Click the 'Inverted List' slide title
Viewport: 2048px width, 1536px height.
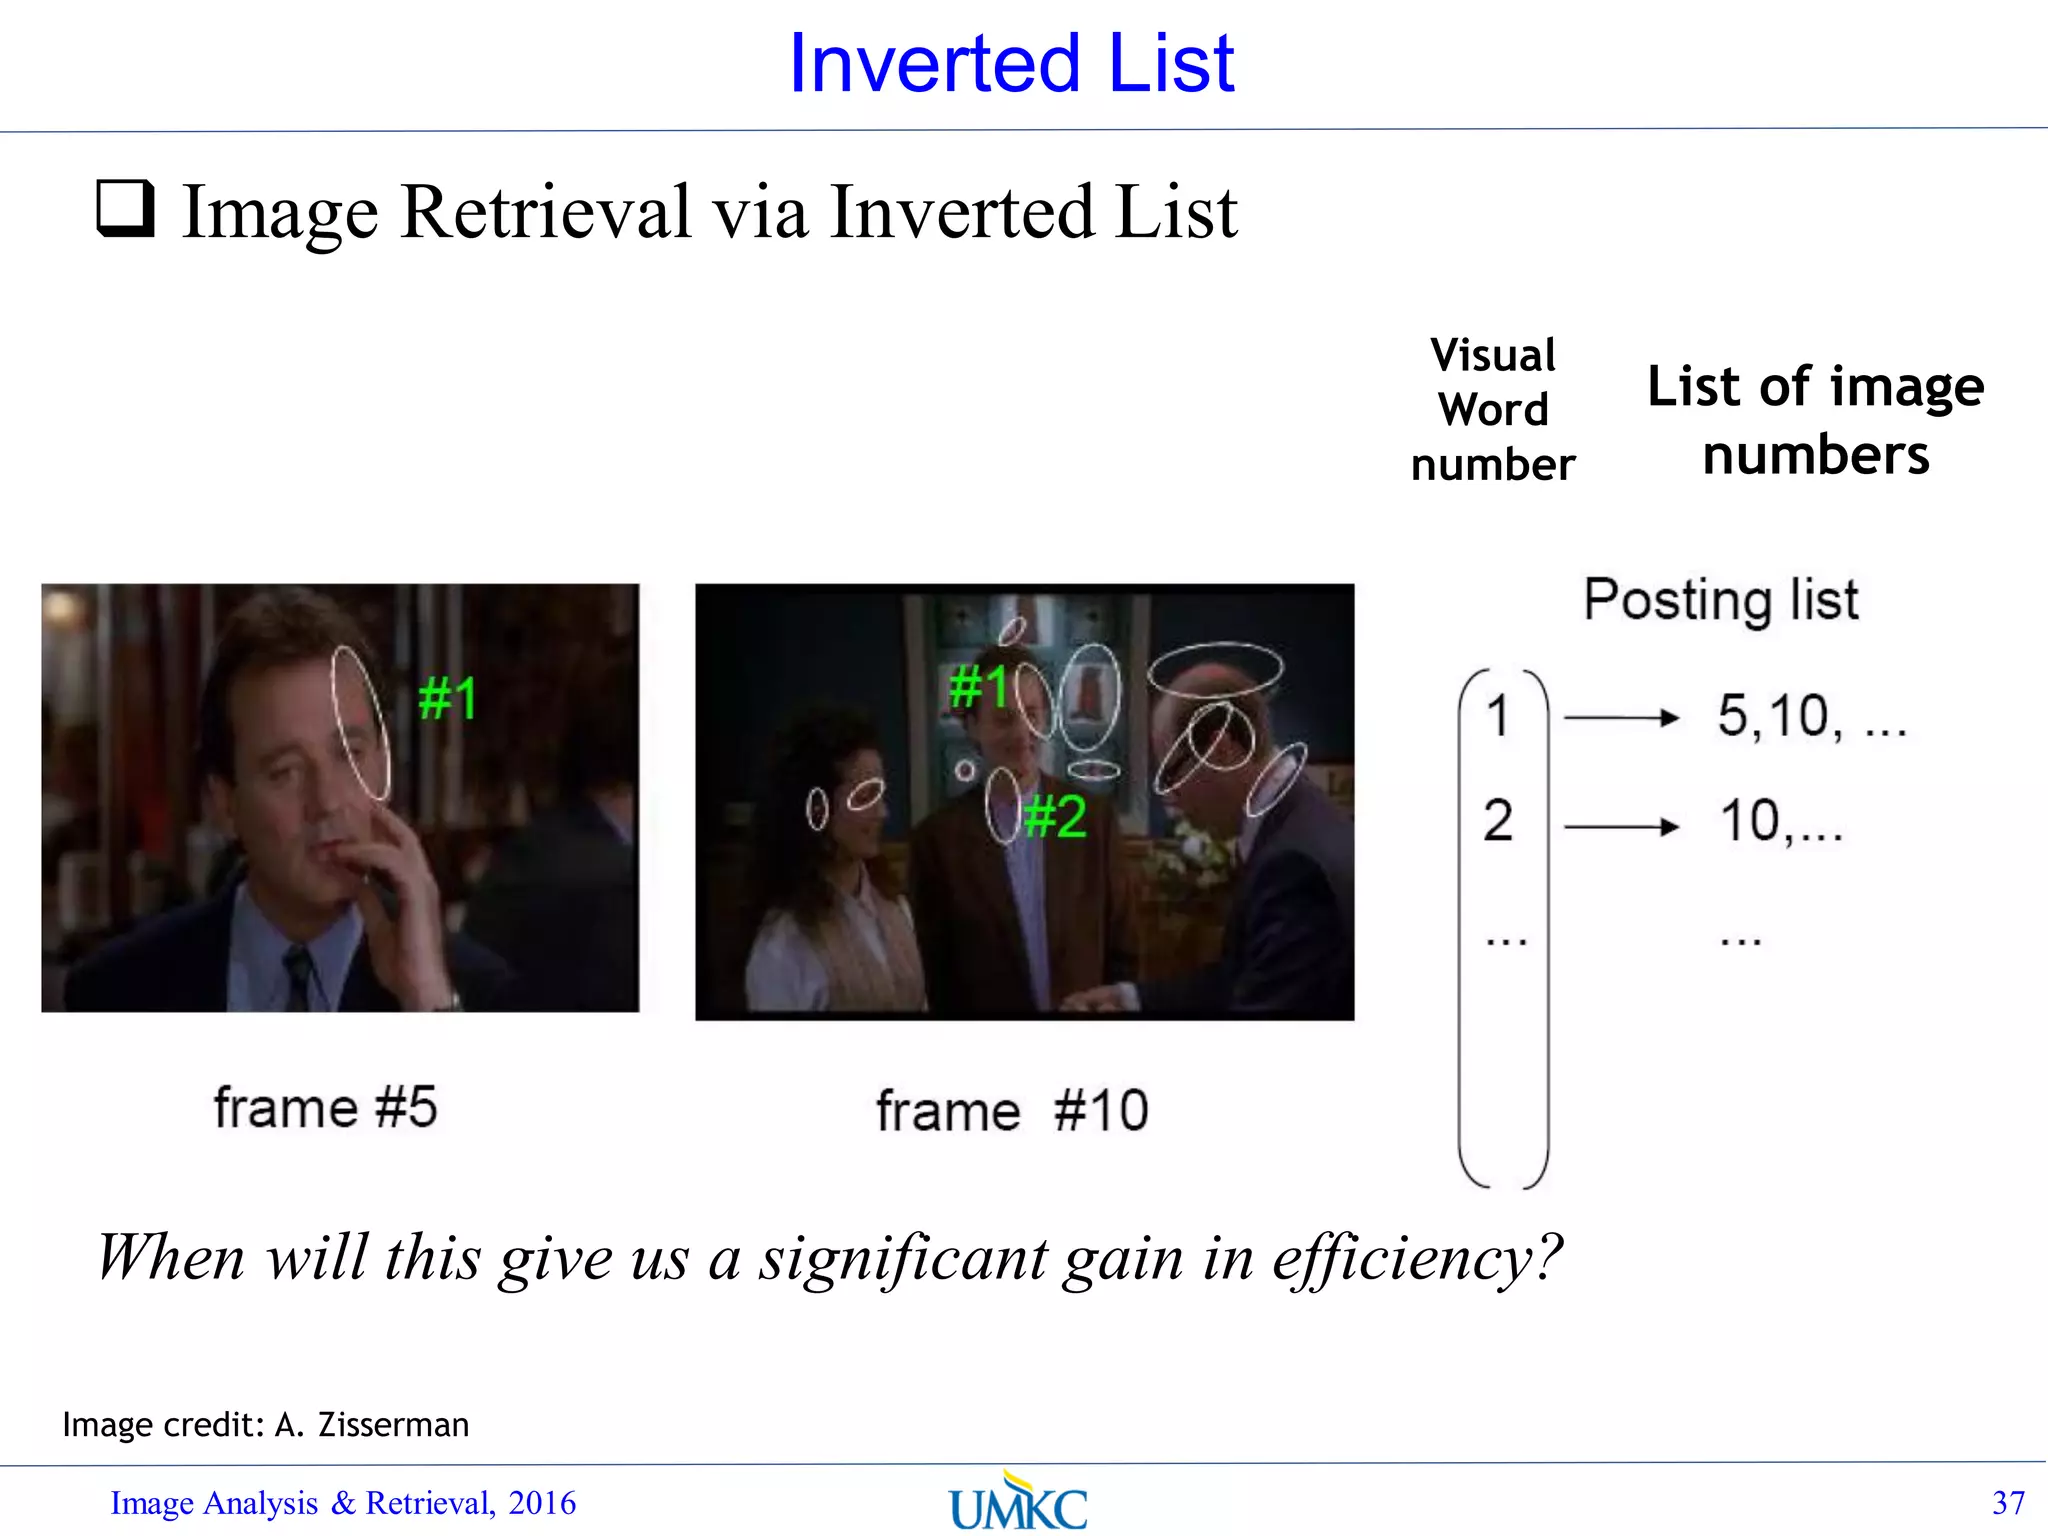click(1011, 63)
